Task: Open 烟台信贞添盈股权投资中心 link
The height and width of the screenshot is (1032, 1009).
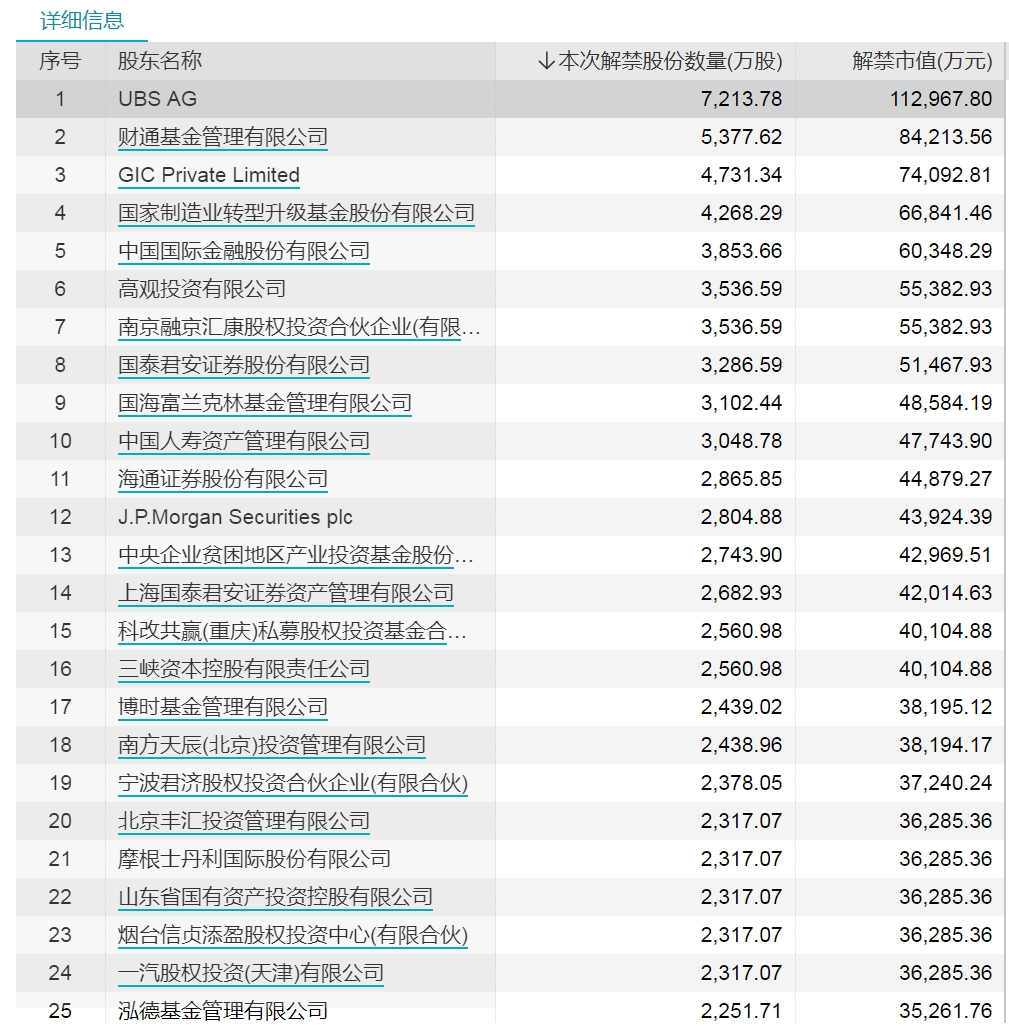Action: tap(293, 935)
